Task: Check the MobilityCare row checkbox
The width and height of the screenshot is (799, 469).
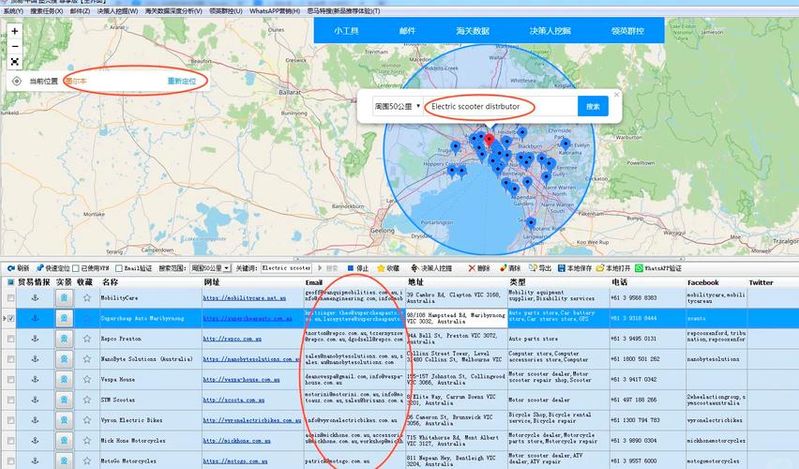Action: tap(10, 298)
